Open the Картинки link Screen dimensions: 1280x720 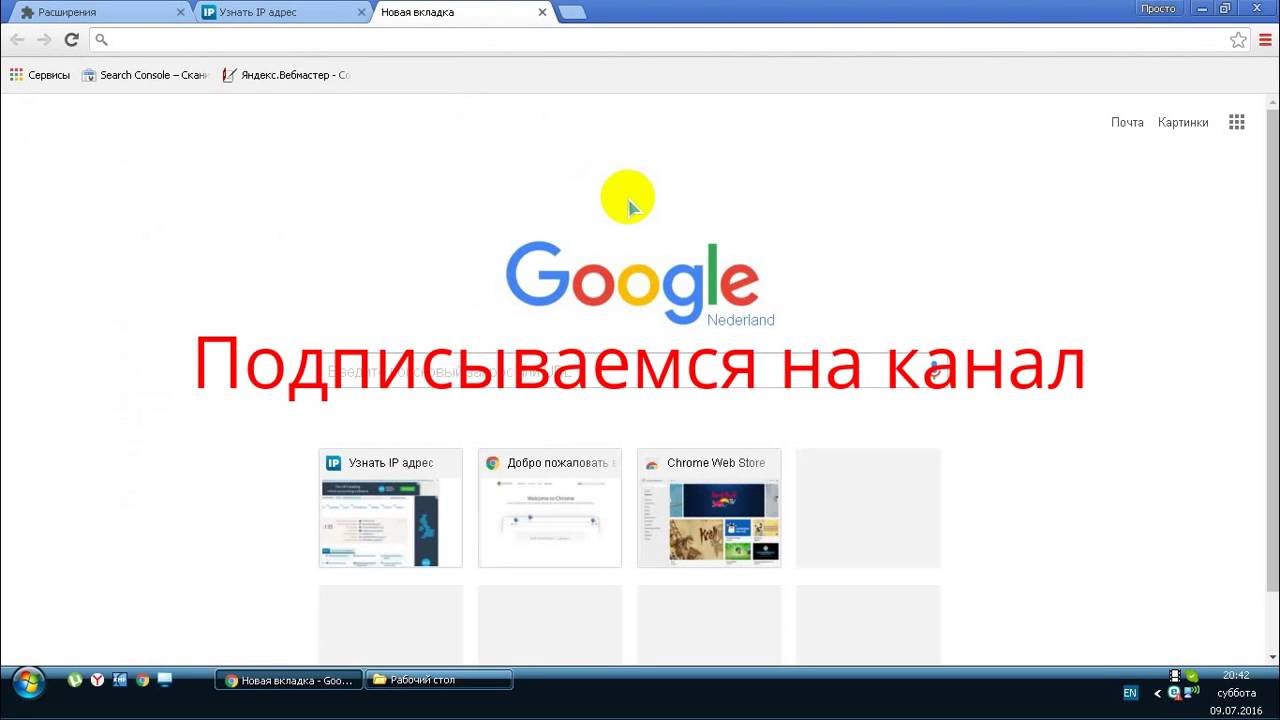pos(1183,122)
